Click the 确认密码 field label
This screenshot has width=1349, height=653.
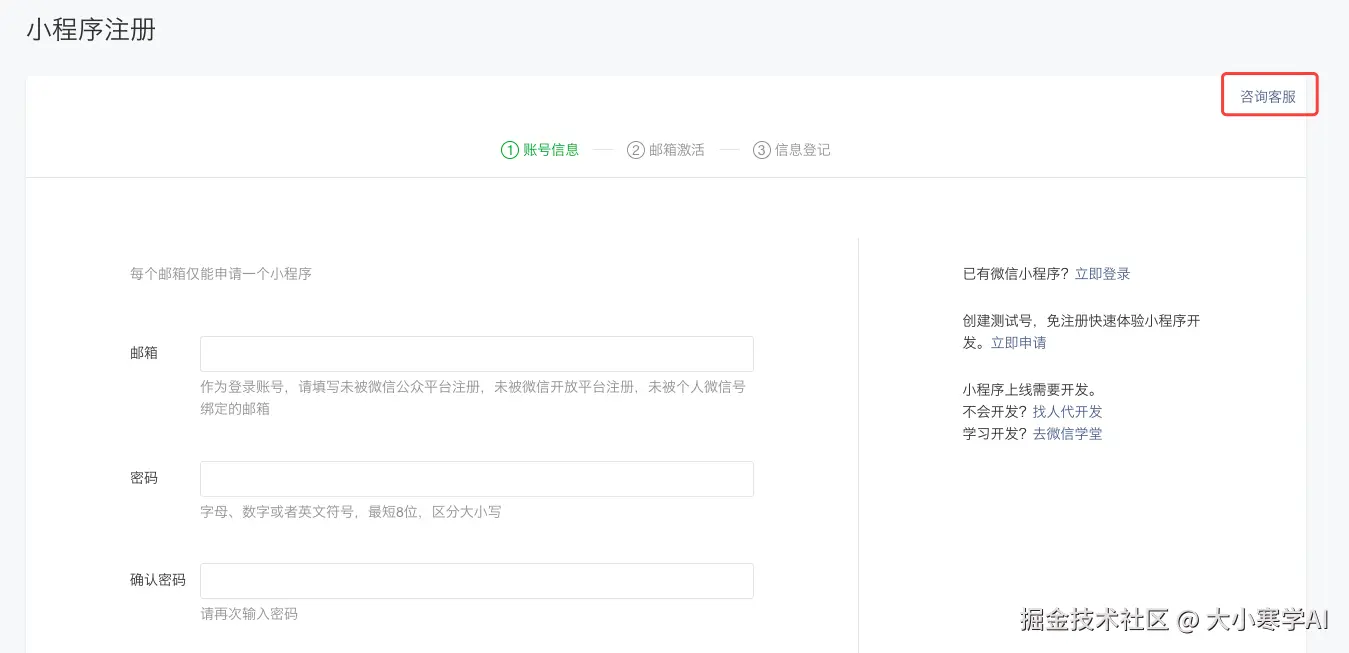click(x=158, y=580)
